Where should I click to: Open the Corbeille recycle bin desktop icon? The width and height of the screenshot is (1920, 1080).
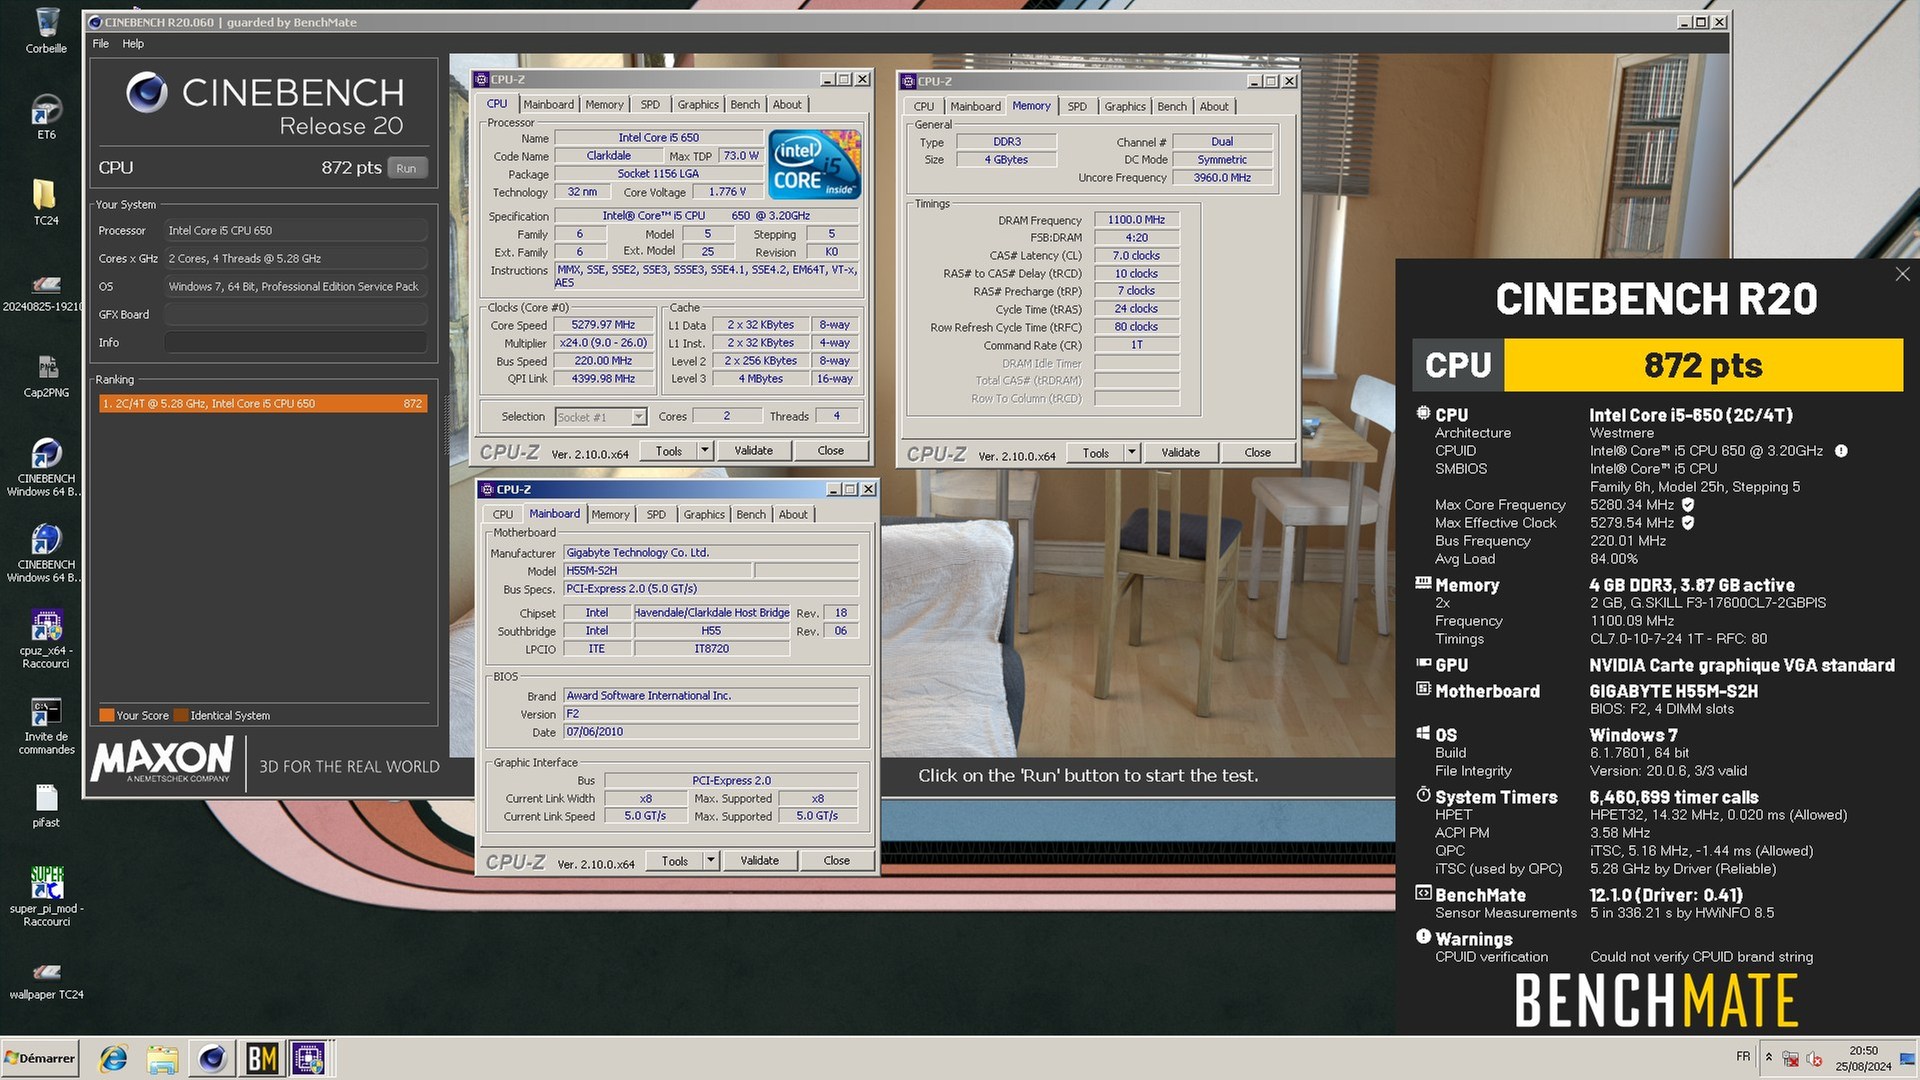click(x=46, y=30)
